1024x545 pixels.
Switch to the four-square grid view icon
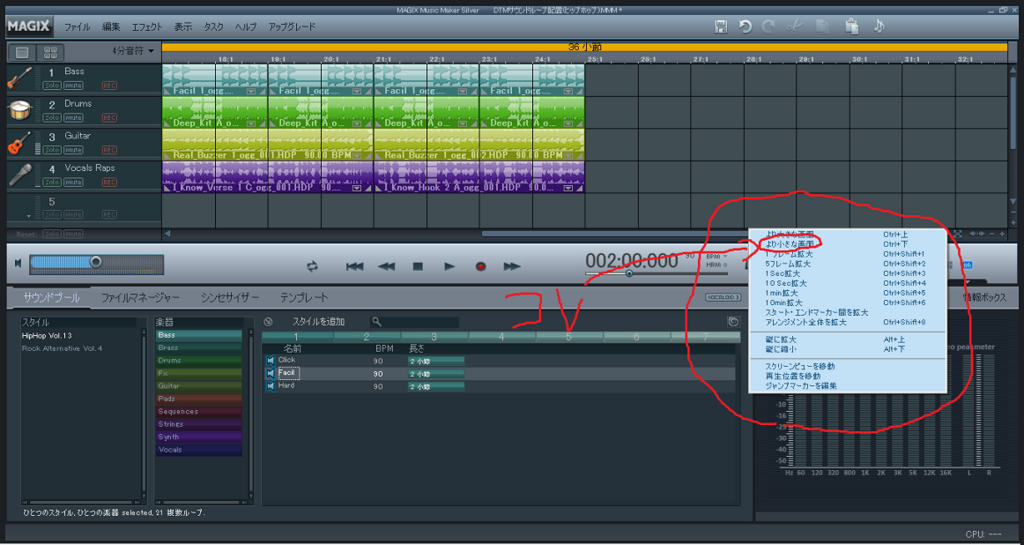pos(49,52)
